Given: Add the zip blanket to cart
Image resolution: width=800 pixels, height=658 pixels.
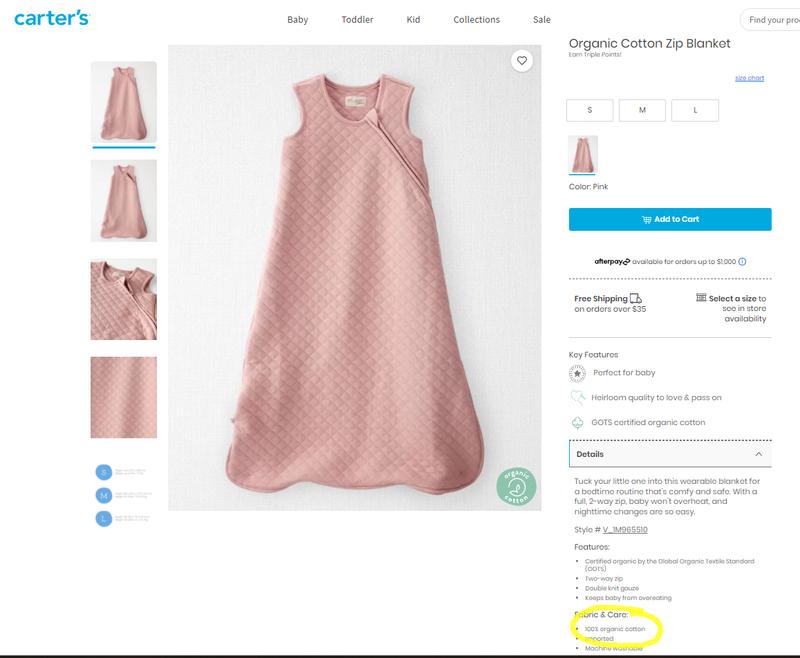Looking at the screenshot, I should (670, 219).
